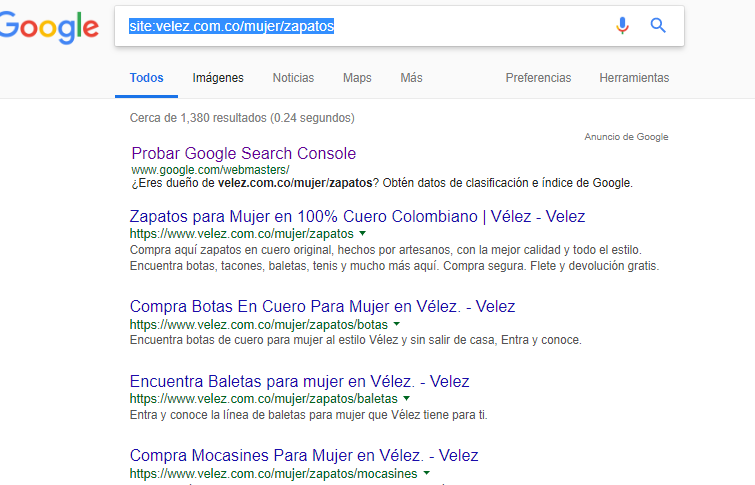Expand arrow next to zapatos/botas URL
Viewport: 755px width, 485px height.
[x=397, y=324]
